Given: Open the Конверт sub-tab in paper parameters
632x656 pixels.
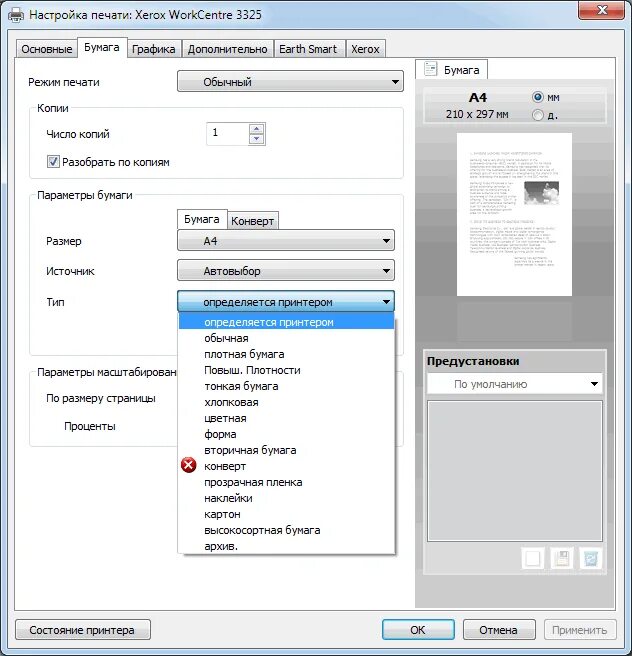Looking at the screenshot, I should click(253, 221).
